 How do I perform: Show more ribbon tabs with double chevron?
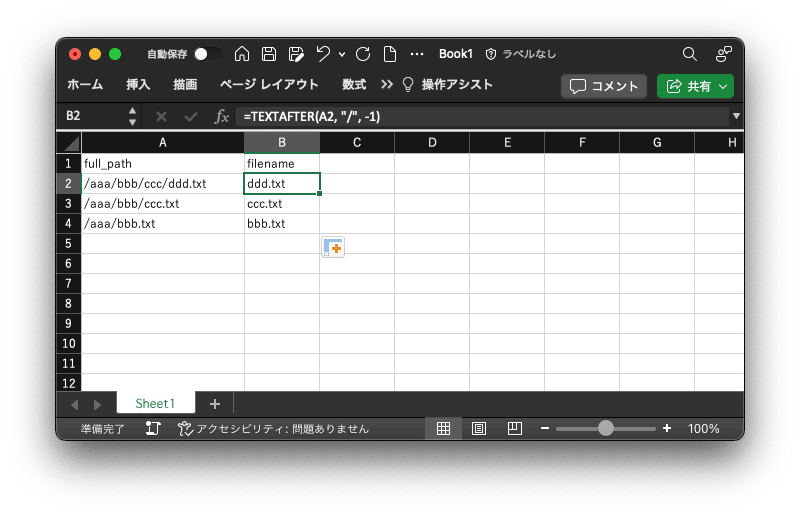(387, 85)
